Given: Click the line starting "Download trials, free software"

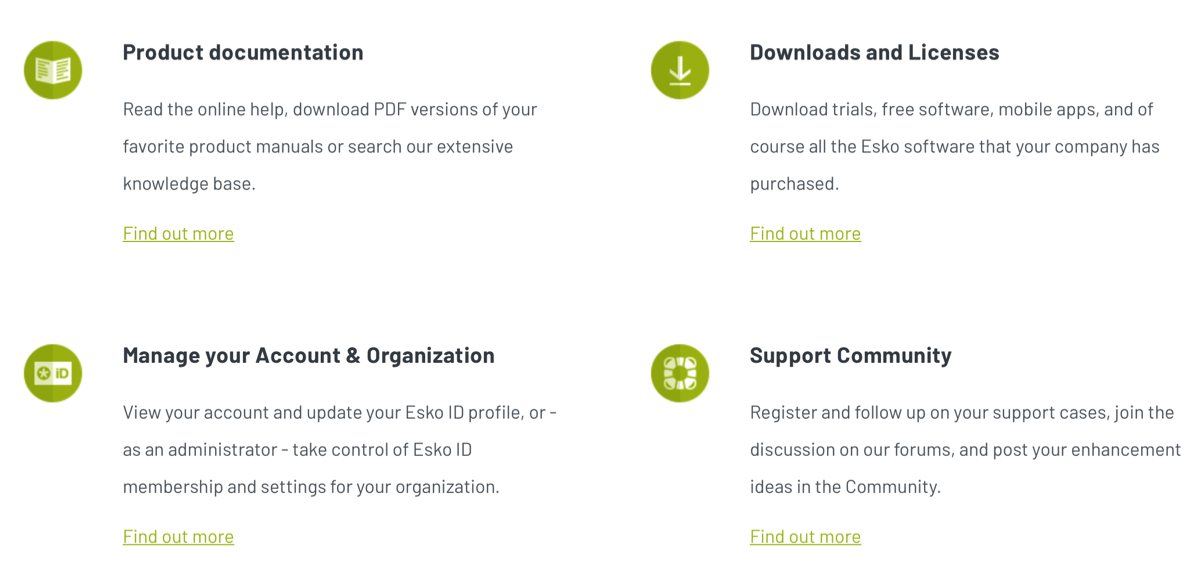Looking at the screenshot, I should click(x=951, y=109).
